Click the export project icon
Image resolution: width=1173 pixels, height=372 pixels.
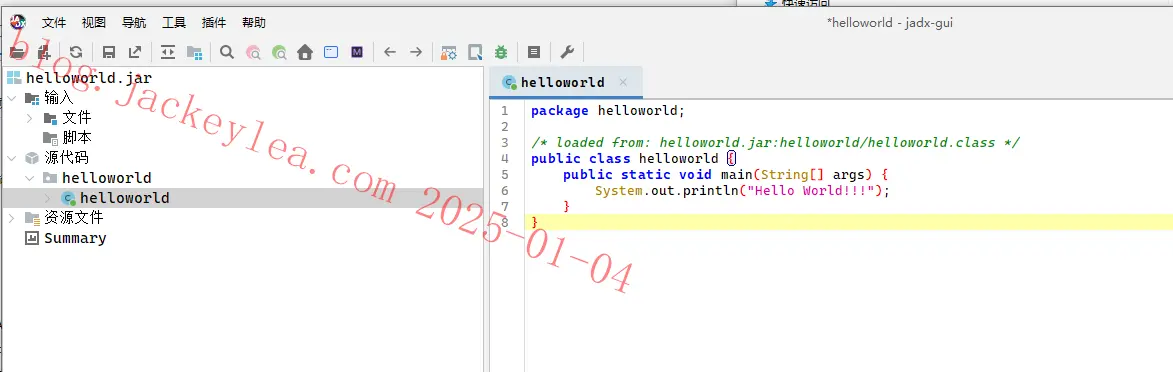coord(135,52)
